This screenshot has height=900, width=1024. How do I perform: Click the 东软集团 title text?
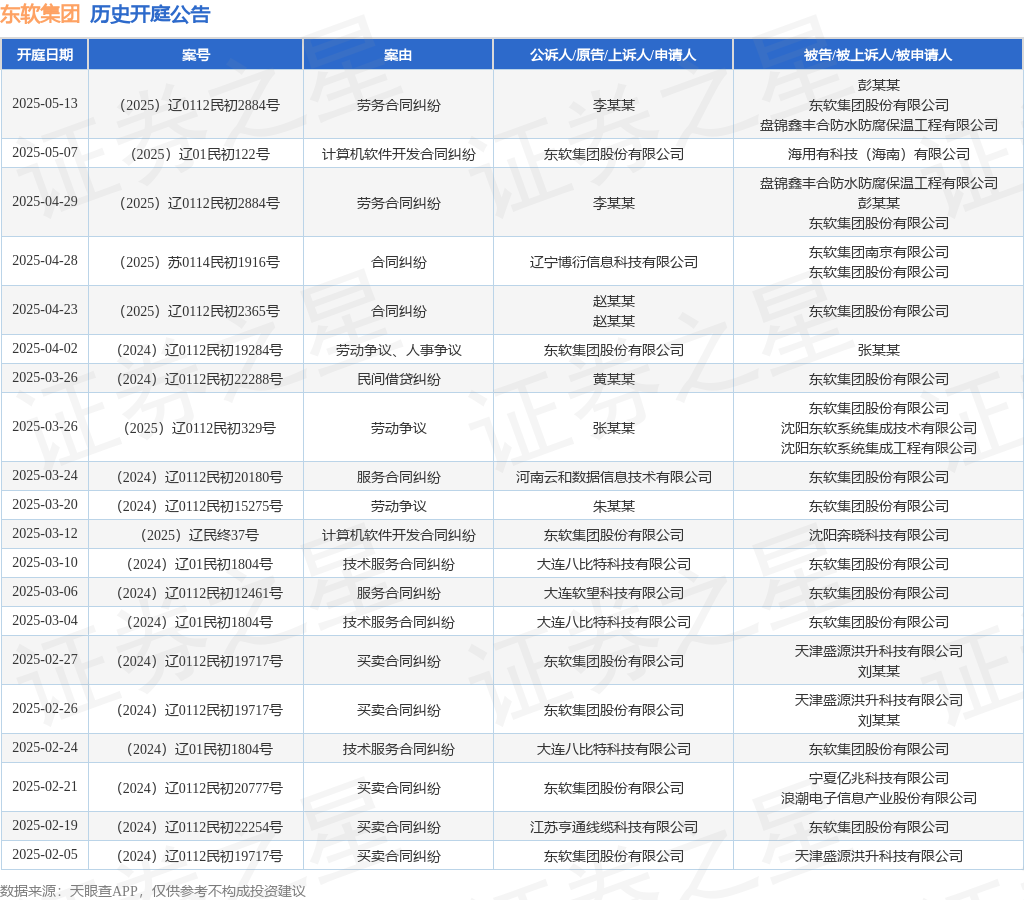coord(40,14)
